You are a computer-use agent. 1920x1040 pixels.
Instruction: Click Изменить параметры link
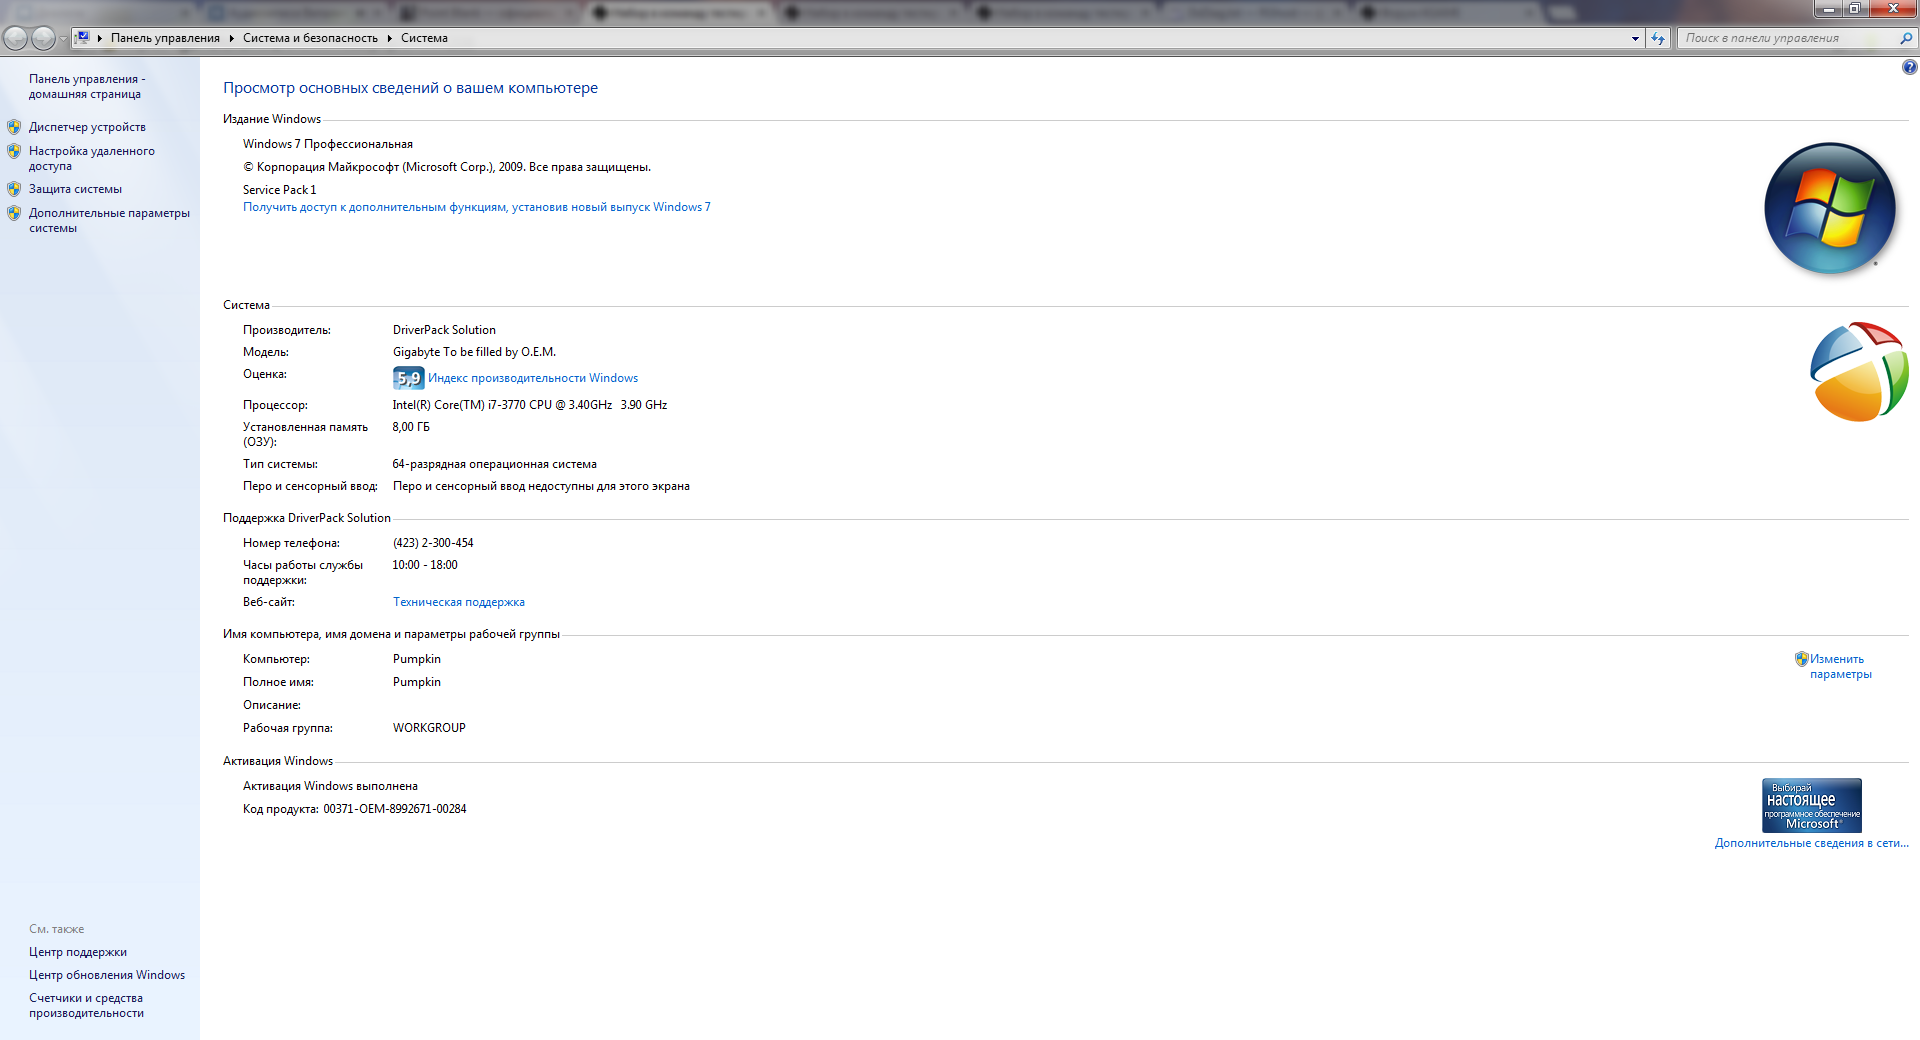click(x=1840, y=666)
